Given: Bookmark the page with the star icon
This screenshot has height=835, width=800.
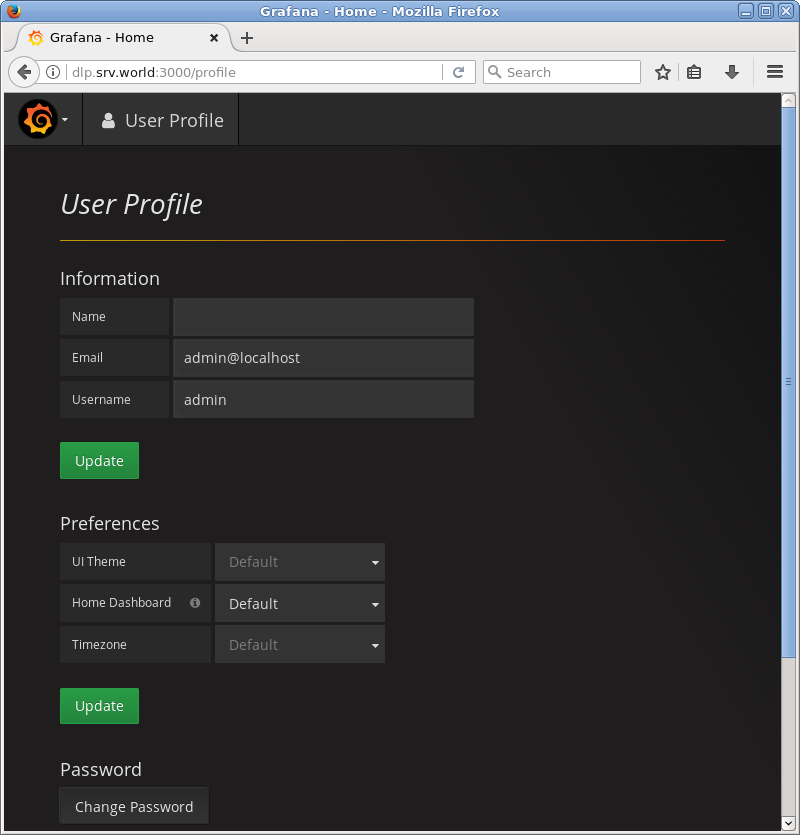Looking at the screenshot, I should tap(662, 71).
